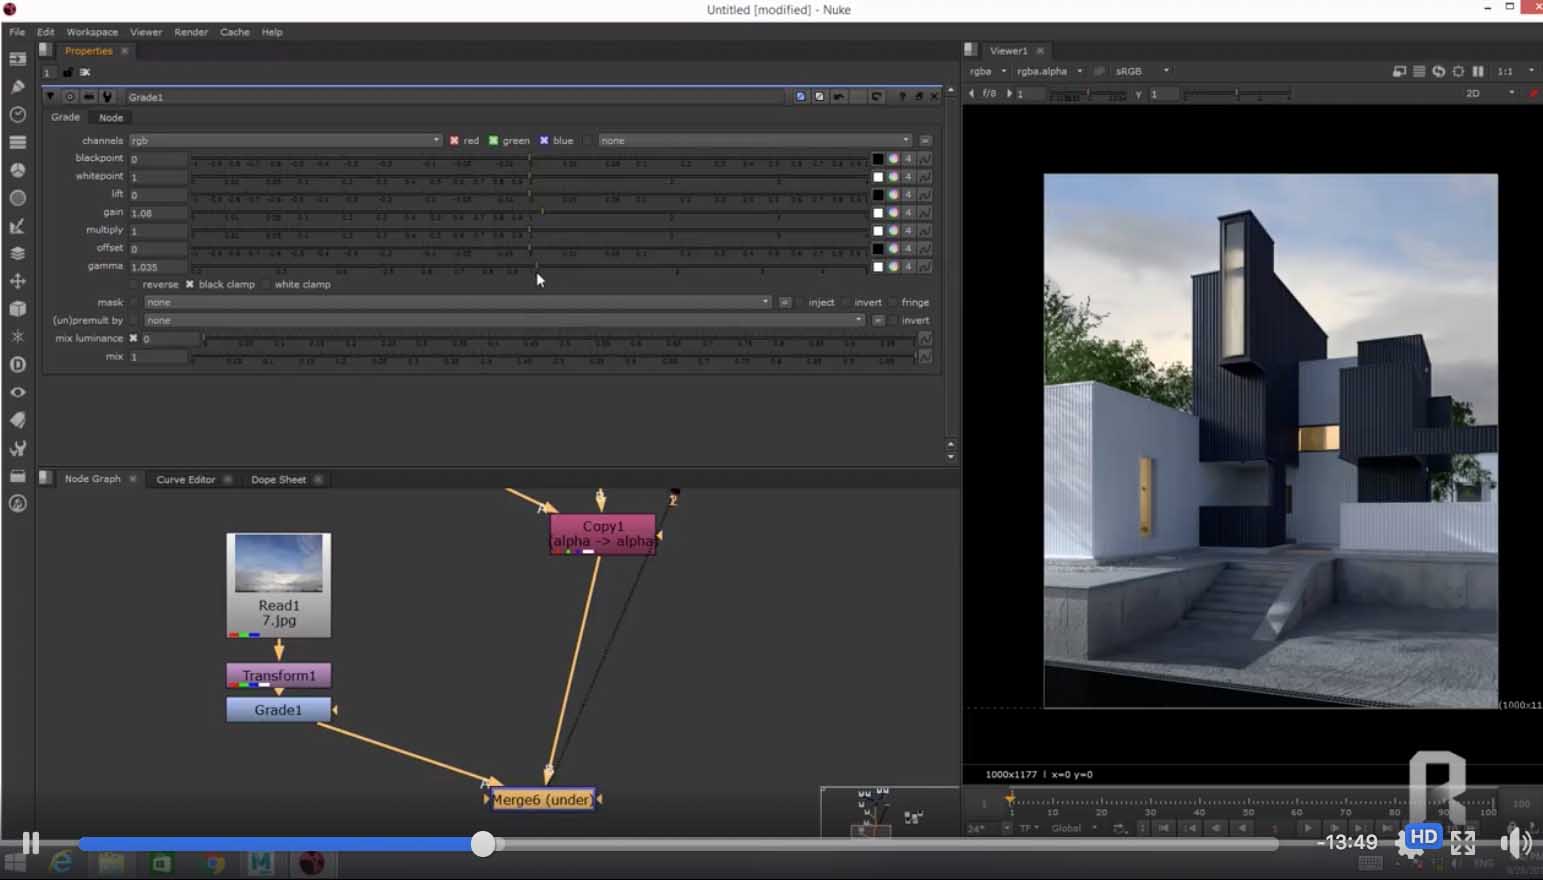Screen dimensions: 1543x880
Task: Switch to the Curve Editor tab
Action: click(x=185, y=480)
